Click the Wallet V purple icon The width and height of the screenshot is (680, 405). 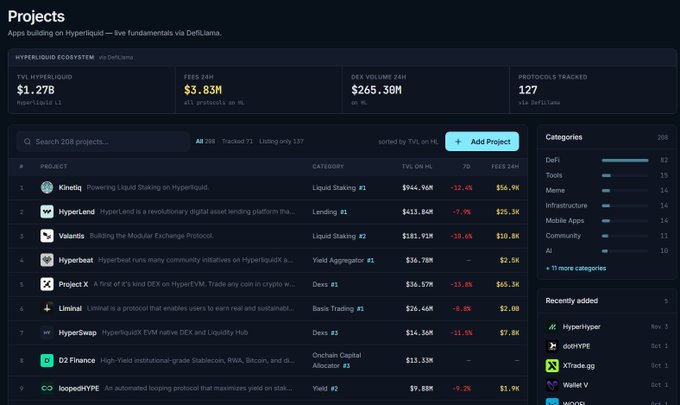[552, 385]
